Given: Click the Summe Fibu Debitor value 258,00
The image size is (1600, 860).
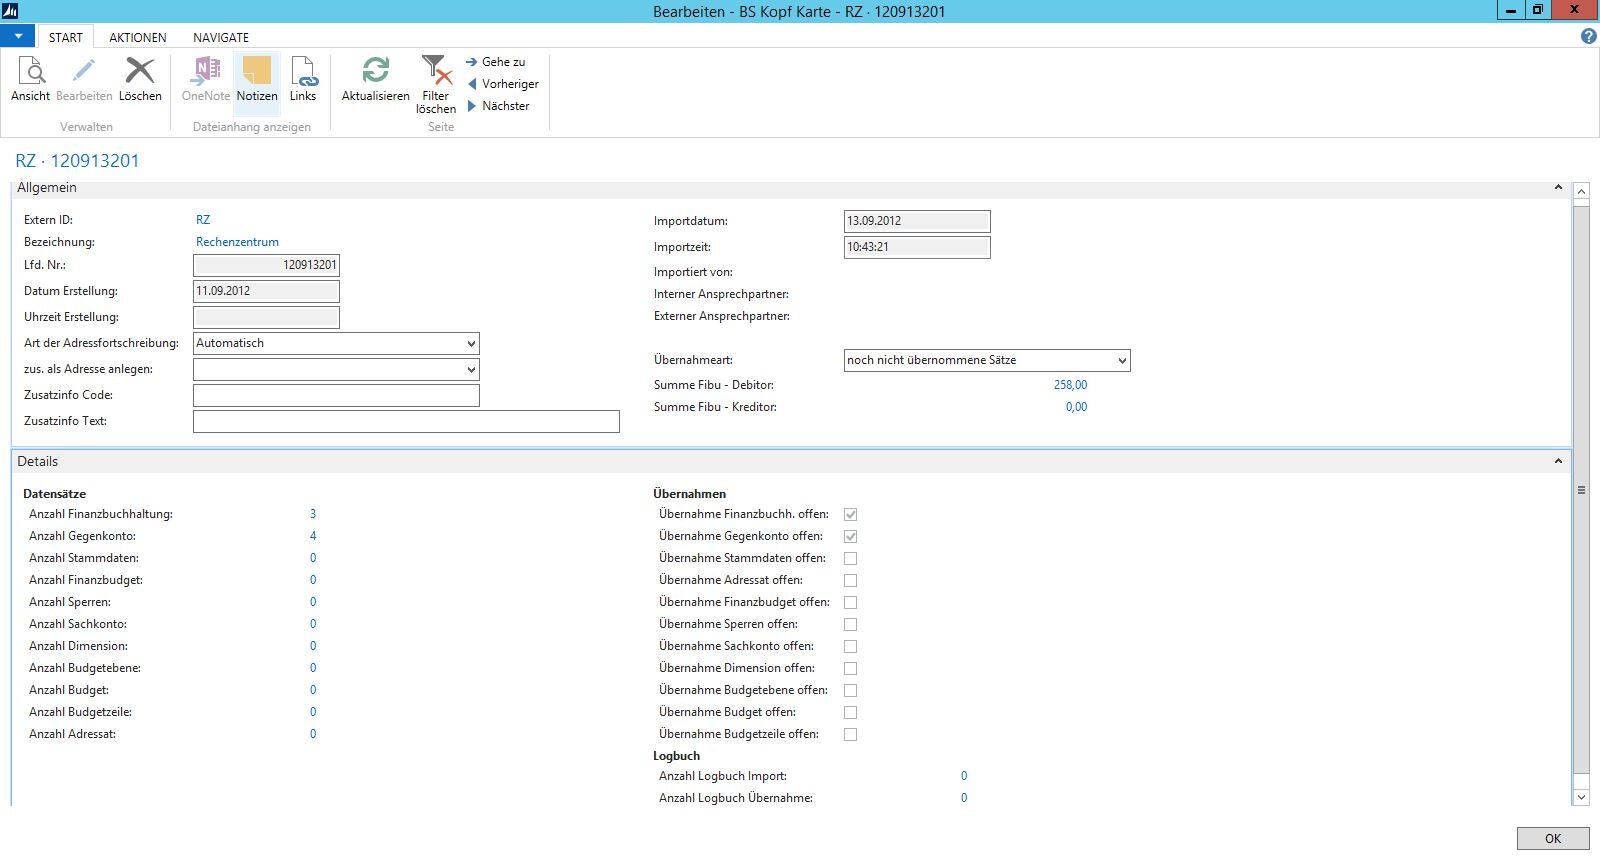Looking at the screenshot, I should coord(1070,385).
